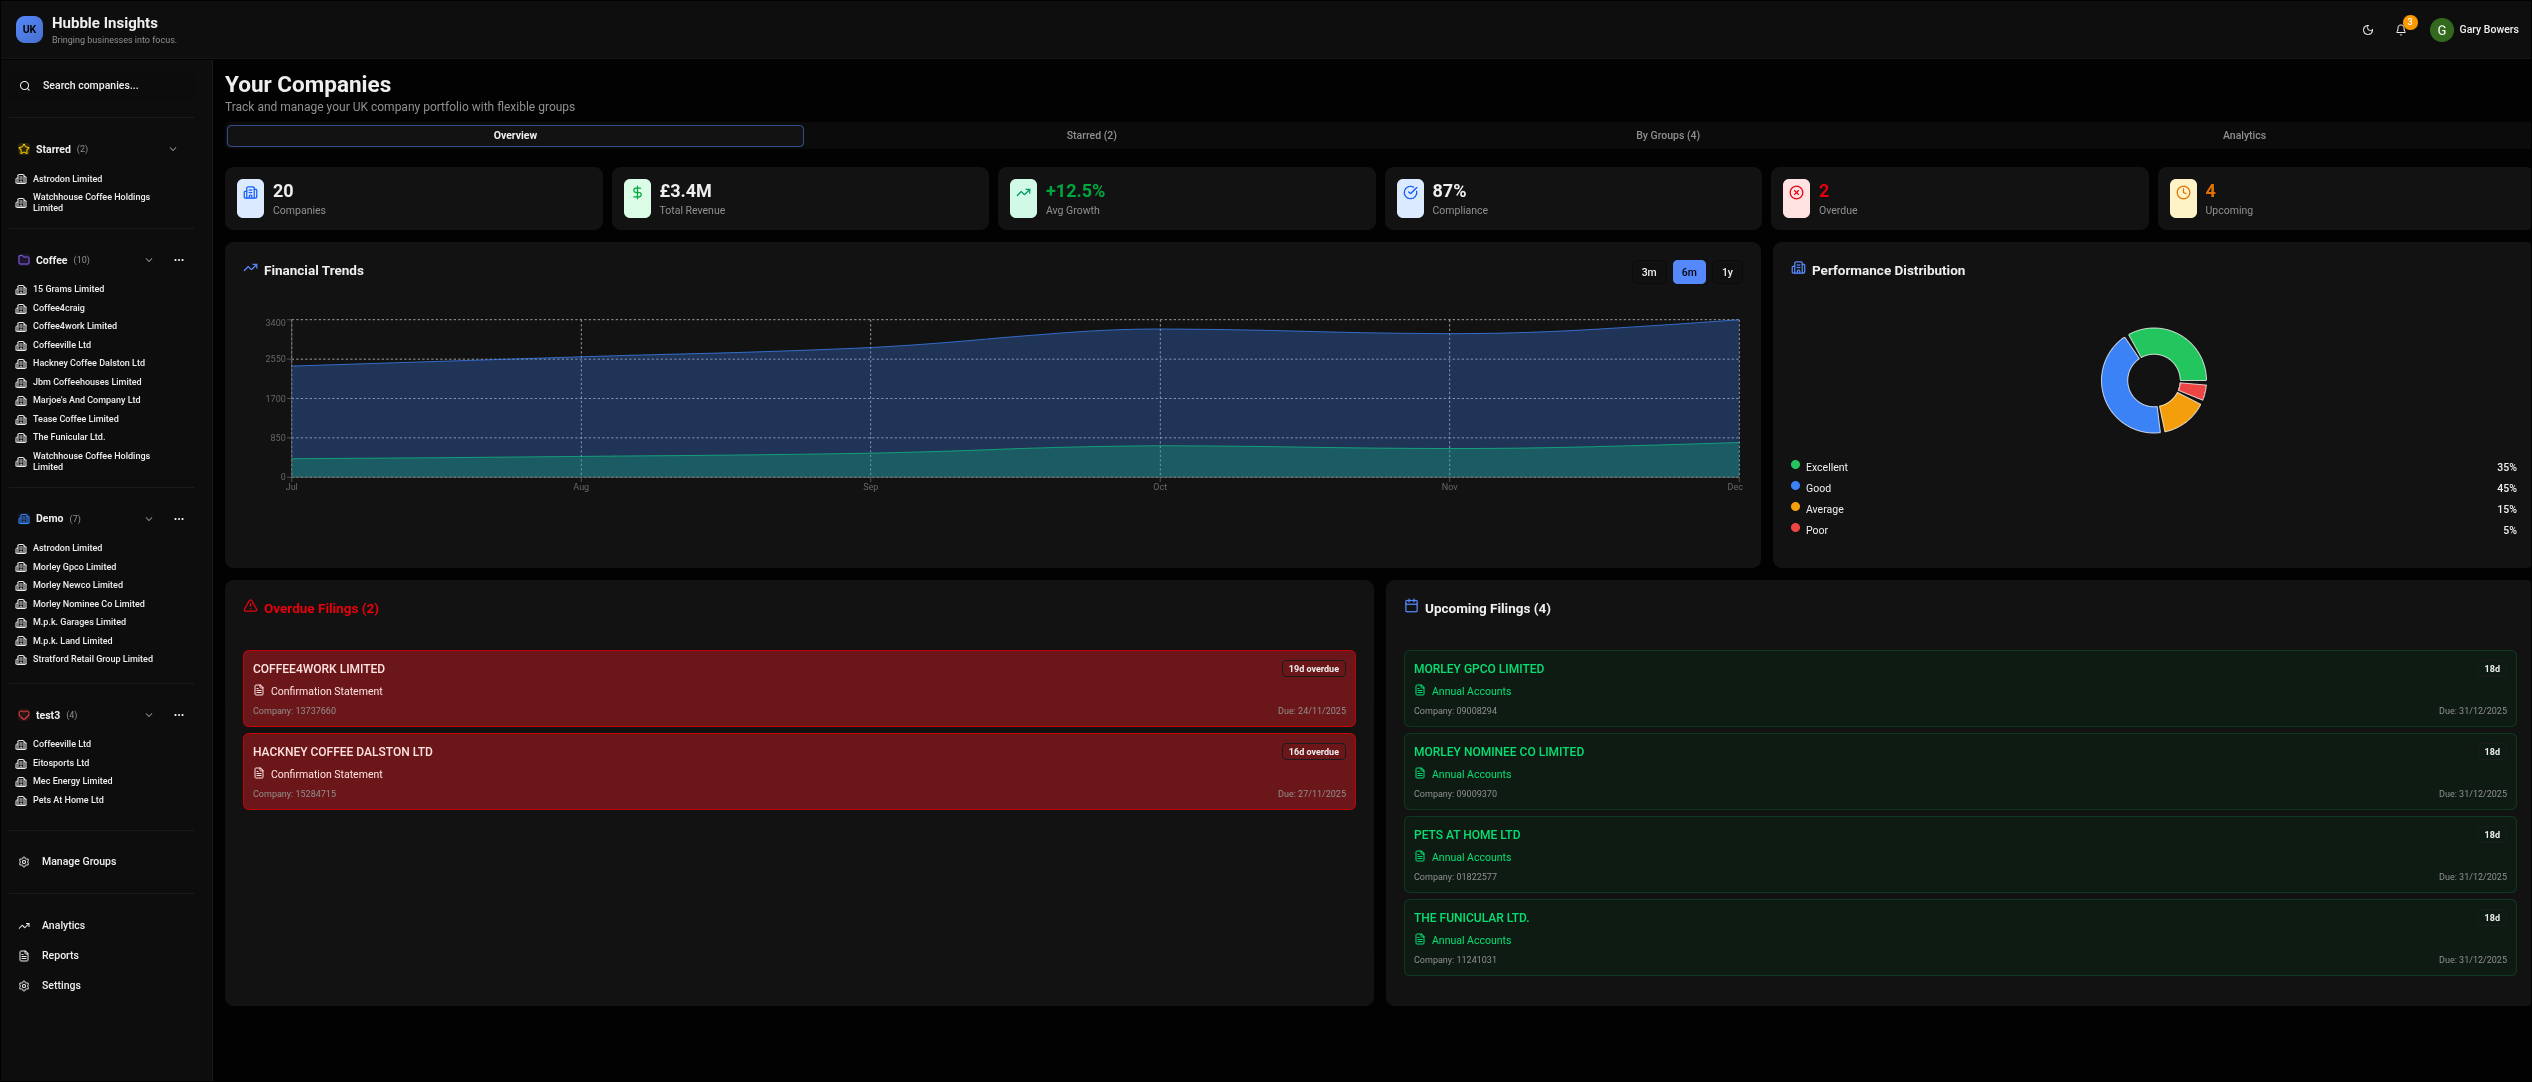Switch to the By Groups tab

pos(1667,135)
